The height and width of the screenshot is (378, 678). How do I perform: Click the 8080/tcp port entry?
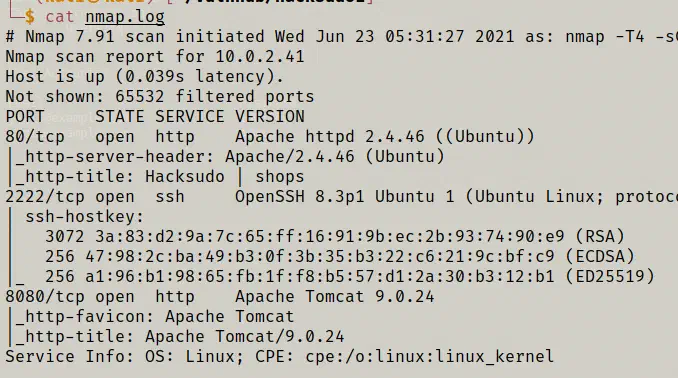pos(45,297)
